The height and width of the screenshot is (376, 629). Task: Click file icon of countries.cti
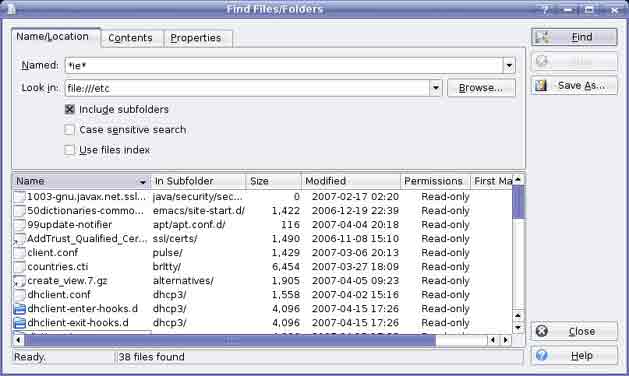pos(20,267)
